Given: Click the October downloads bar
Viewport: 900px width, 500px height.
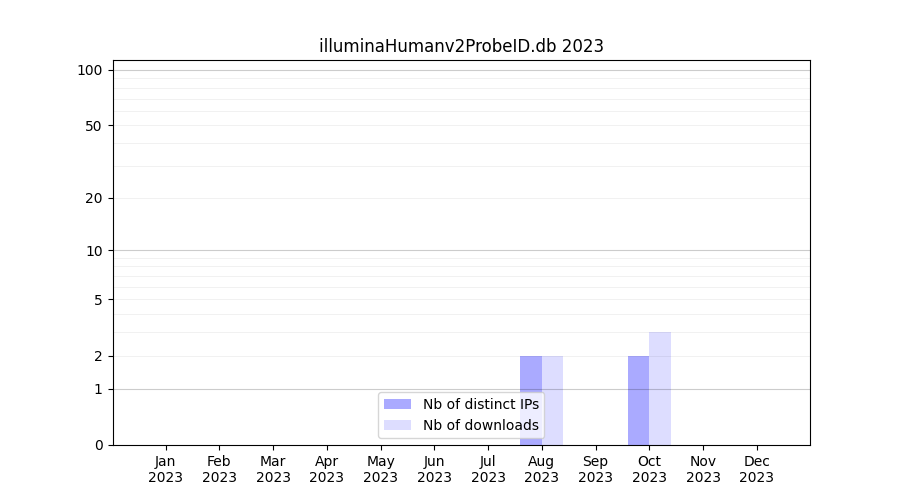Looking at the screenshot, I should tap(660, 388).
